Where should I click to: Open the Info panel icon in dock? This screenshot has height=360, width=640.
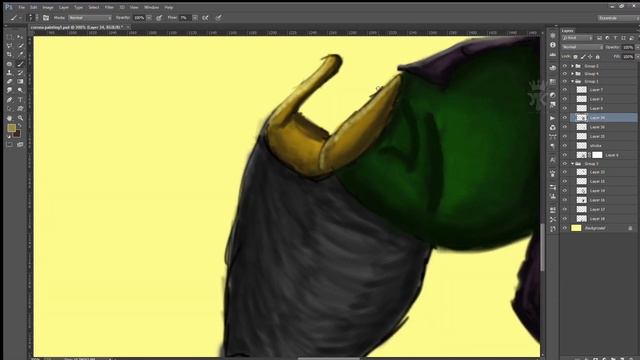click(553, 45)
